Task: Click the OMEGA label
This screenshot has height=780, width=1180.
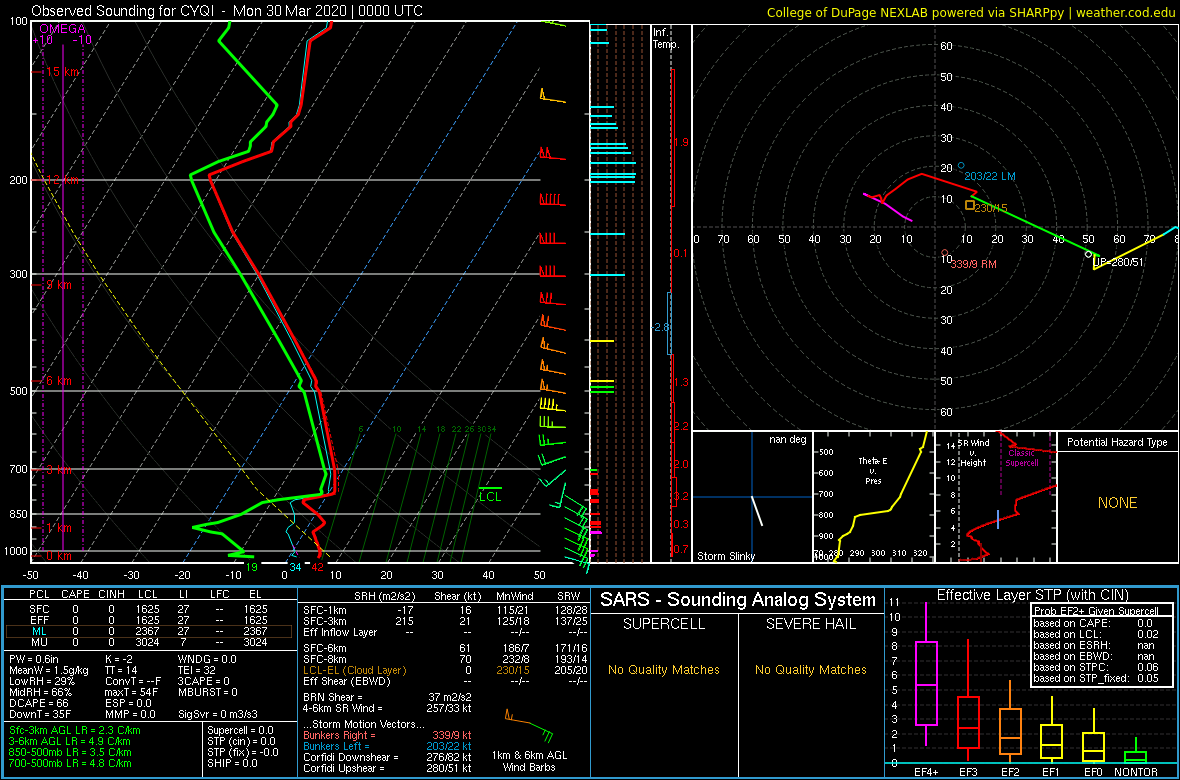Action: pos(63,29)
